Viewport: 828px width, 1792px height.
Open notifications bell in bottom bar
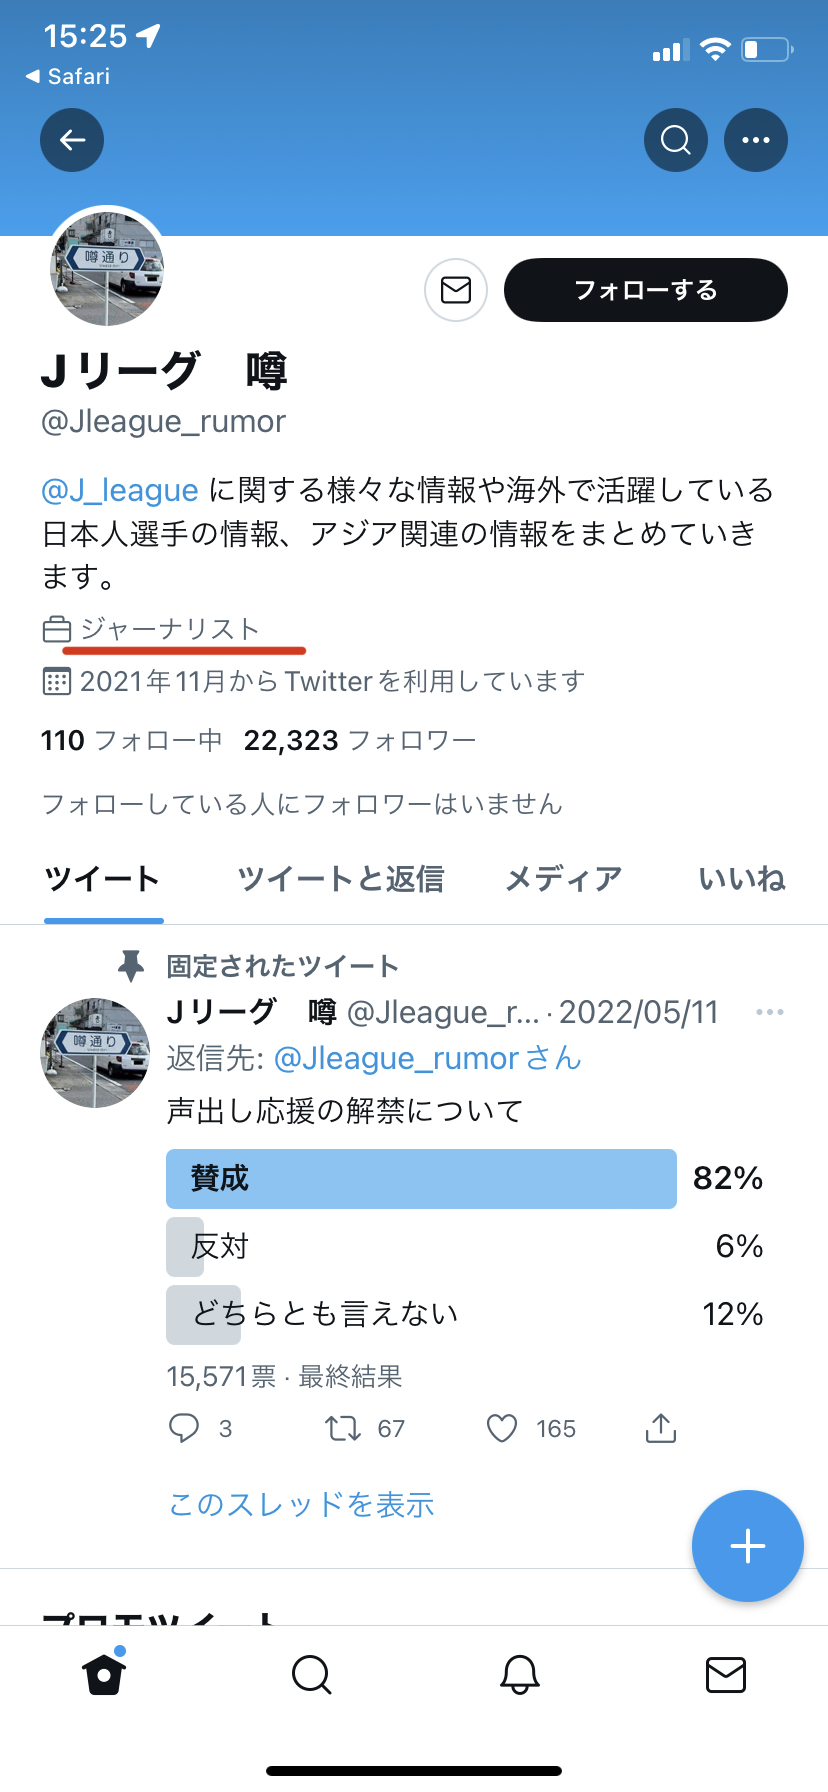coord(520,1674)
